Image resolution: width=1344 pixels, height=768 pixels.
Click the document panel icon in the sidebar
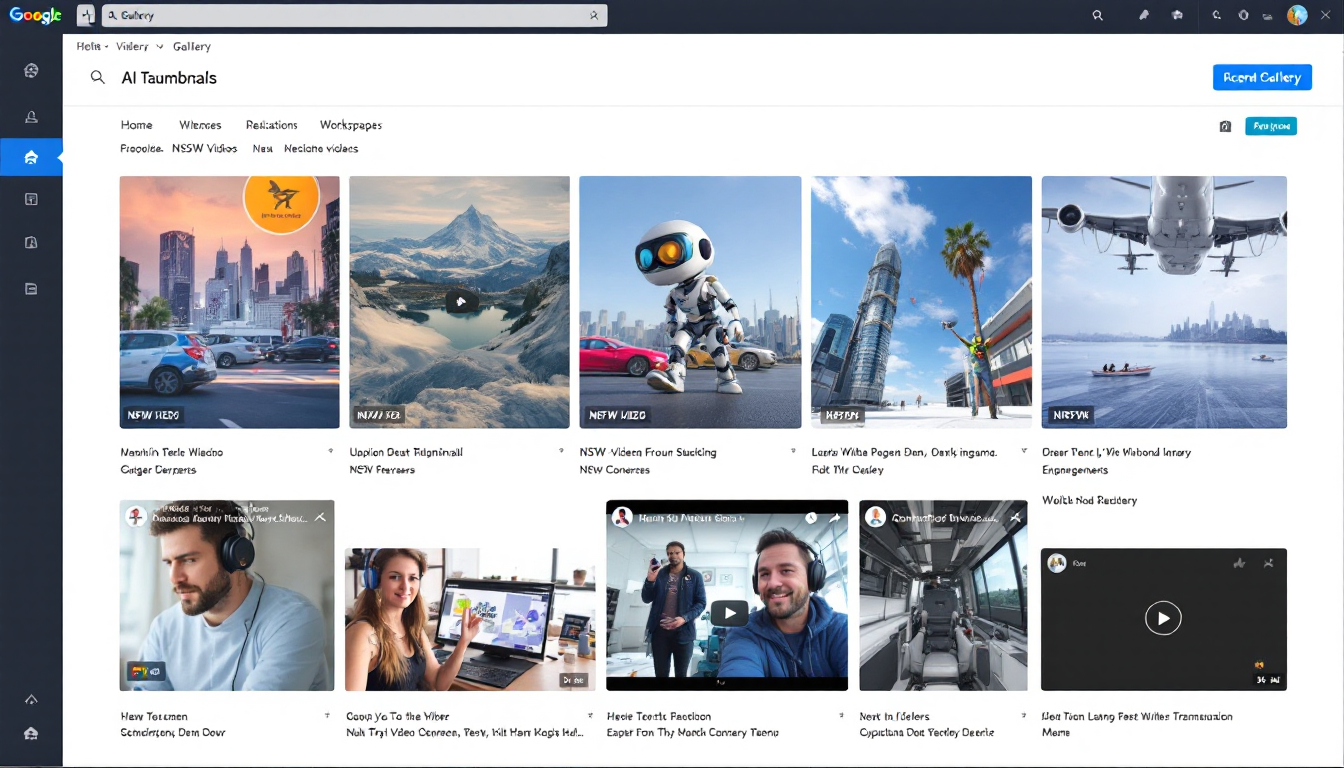(30, 198)
